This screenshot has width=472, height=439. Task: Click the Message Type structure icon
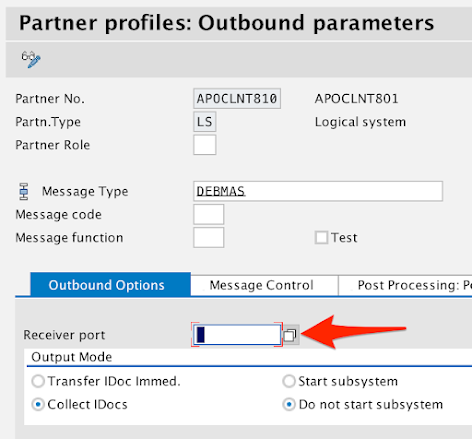pos(24,191)
